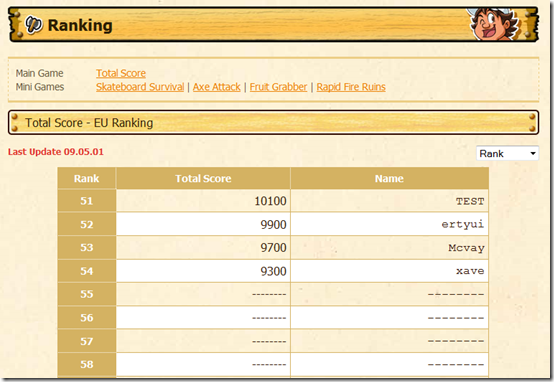Screen dimensions: 554x382
Task: Select rank 57 cell
Action: point(87,341)
